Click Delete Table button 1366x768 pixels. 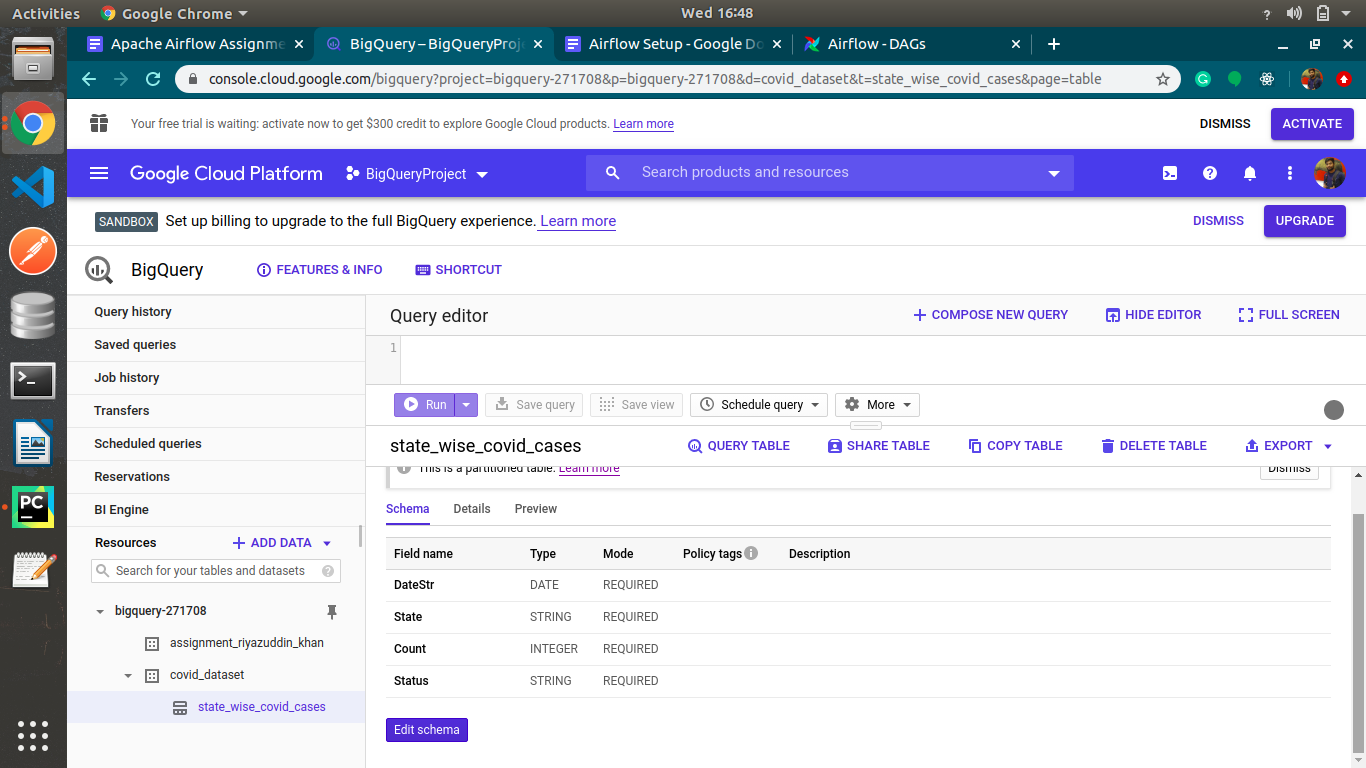tap(1153, 446)
